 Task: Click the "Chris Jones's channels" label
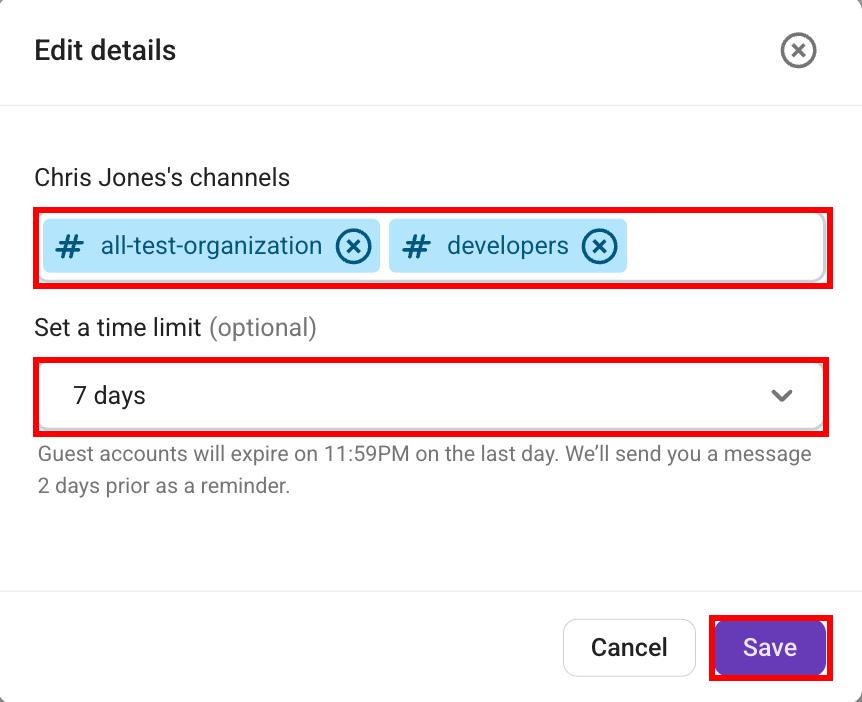[x=162, y=178]
